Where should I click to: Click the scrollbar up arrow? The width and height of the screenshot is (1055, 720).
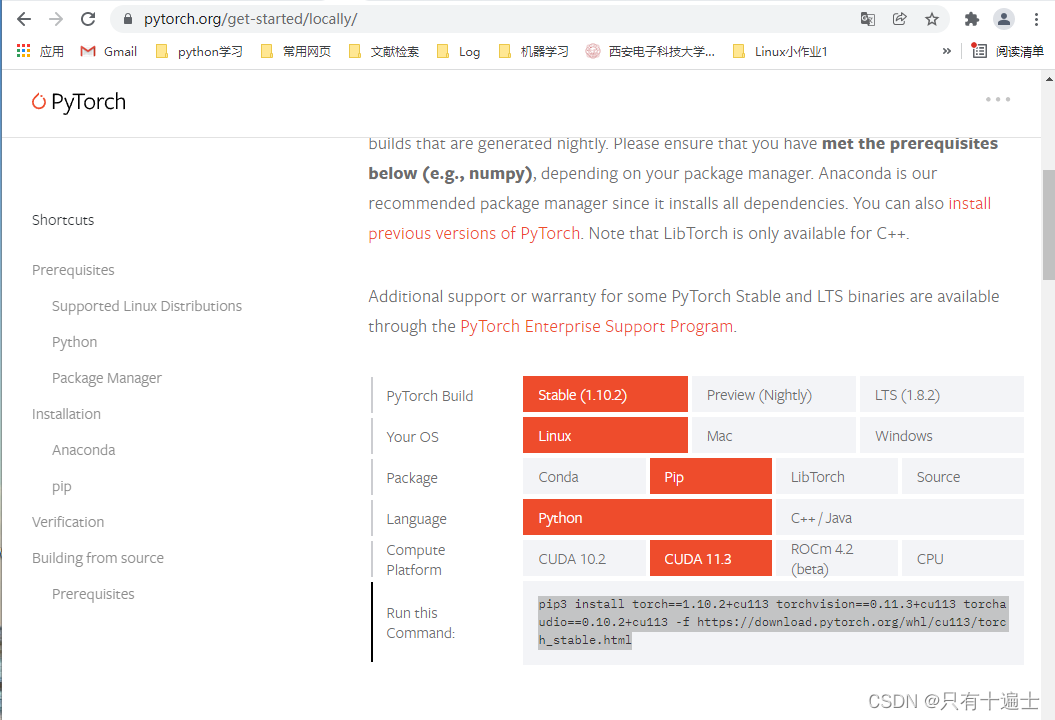[x=1048, y=79]
